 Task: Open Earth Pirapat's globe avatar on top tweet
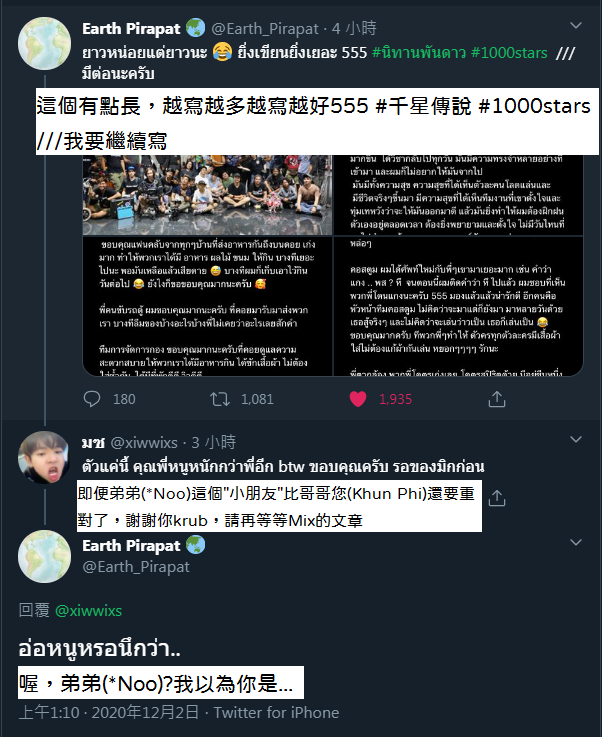click(44, 44)
